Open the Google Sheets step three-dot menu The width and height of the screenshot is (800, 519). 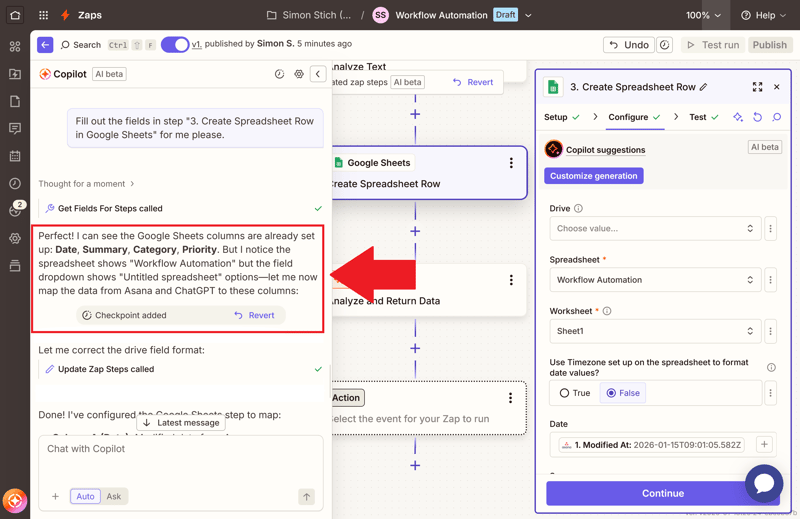[x=511, y=163]
